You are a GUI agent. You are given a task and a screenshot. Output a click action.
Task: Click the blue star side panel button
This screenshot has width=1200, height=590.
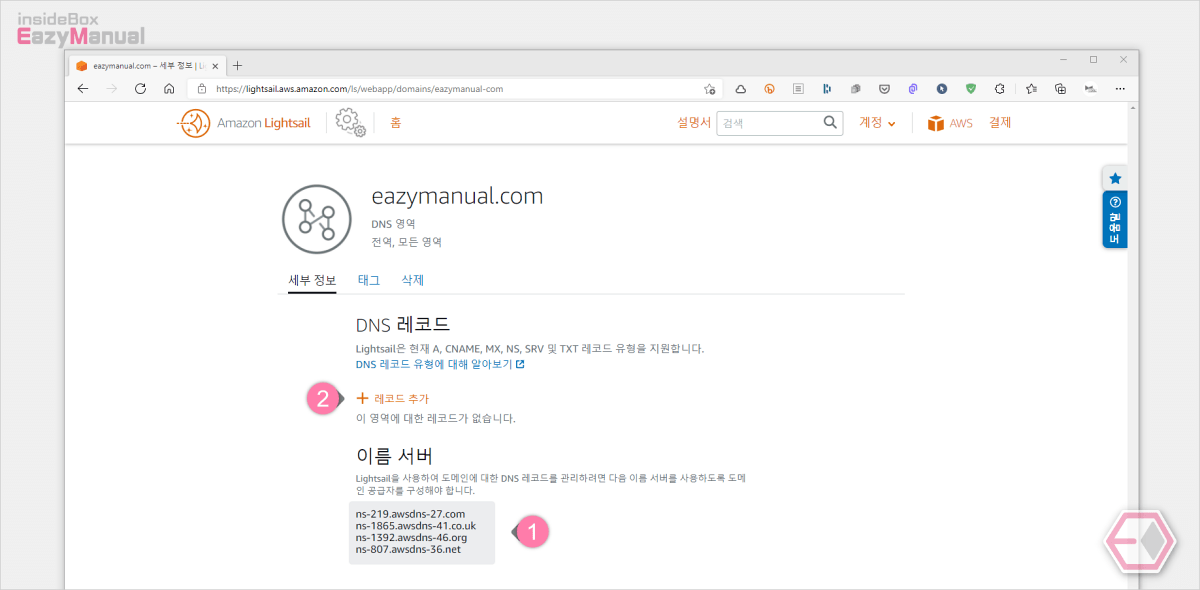[x=1115, y=178]
